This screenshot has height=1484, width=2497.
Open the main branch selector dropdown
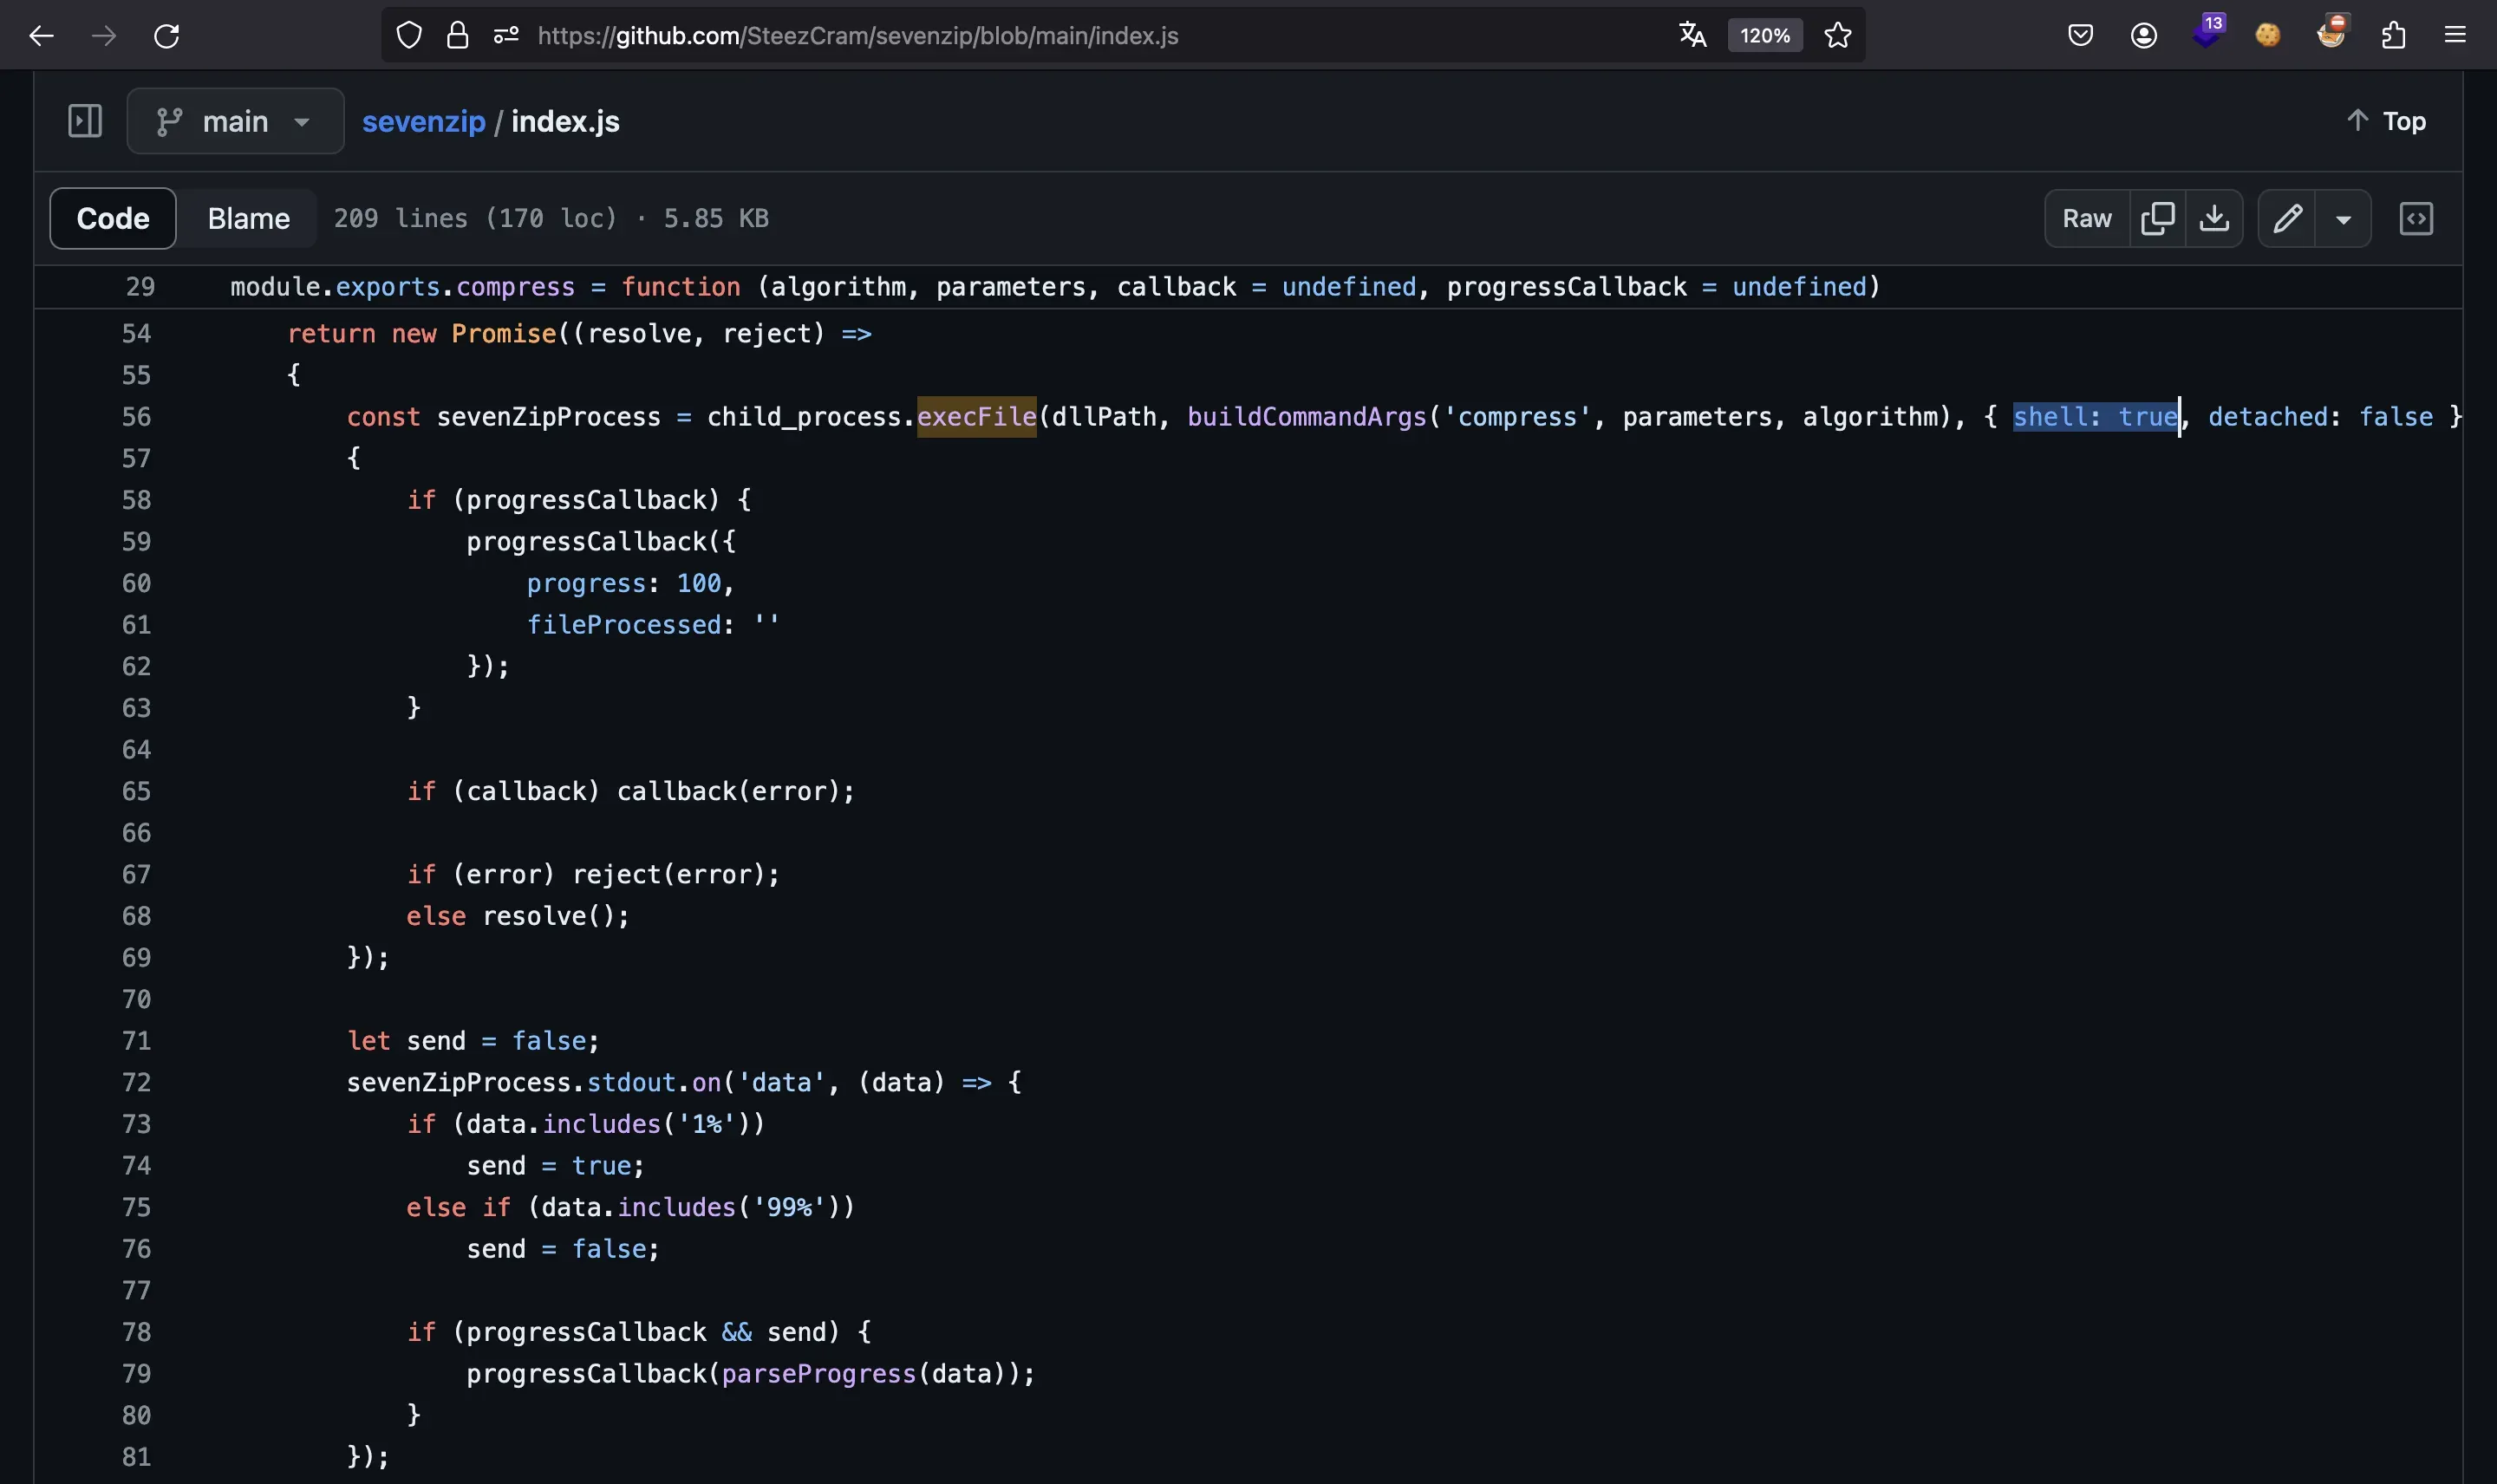235,121
